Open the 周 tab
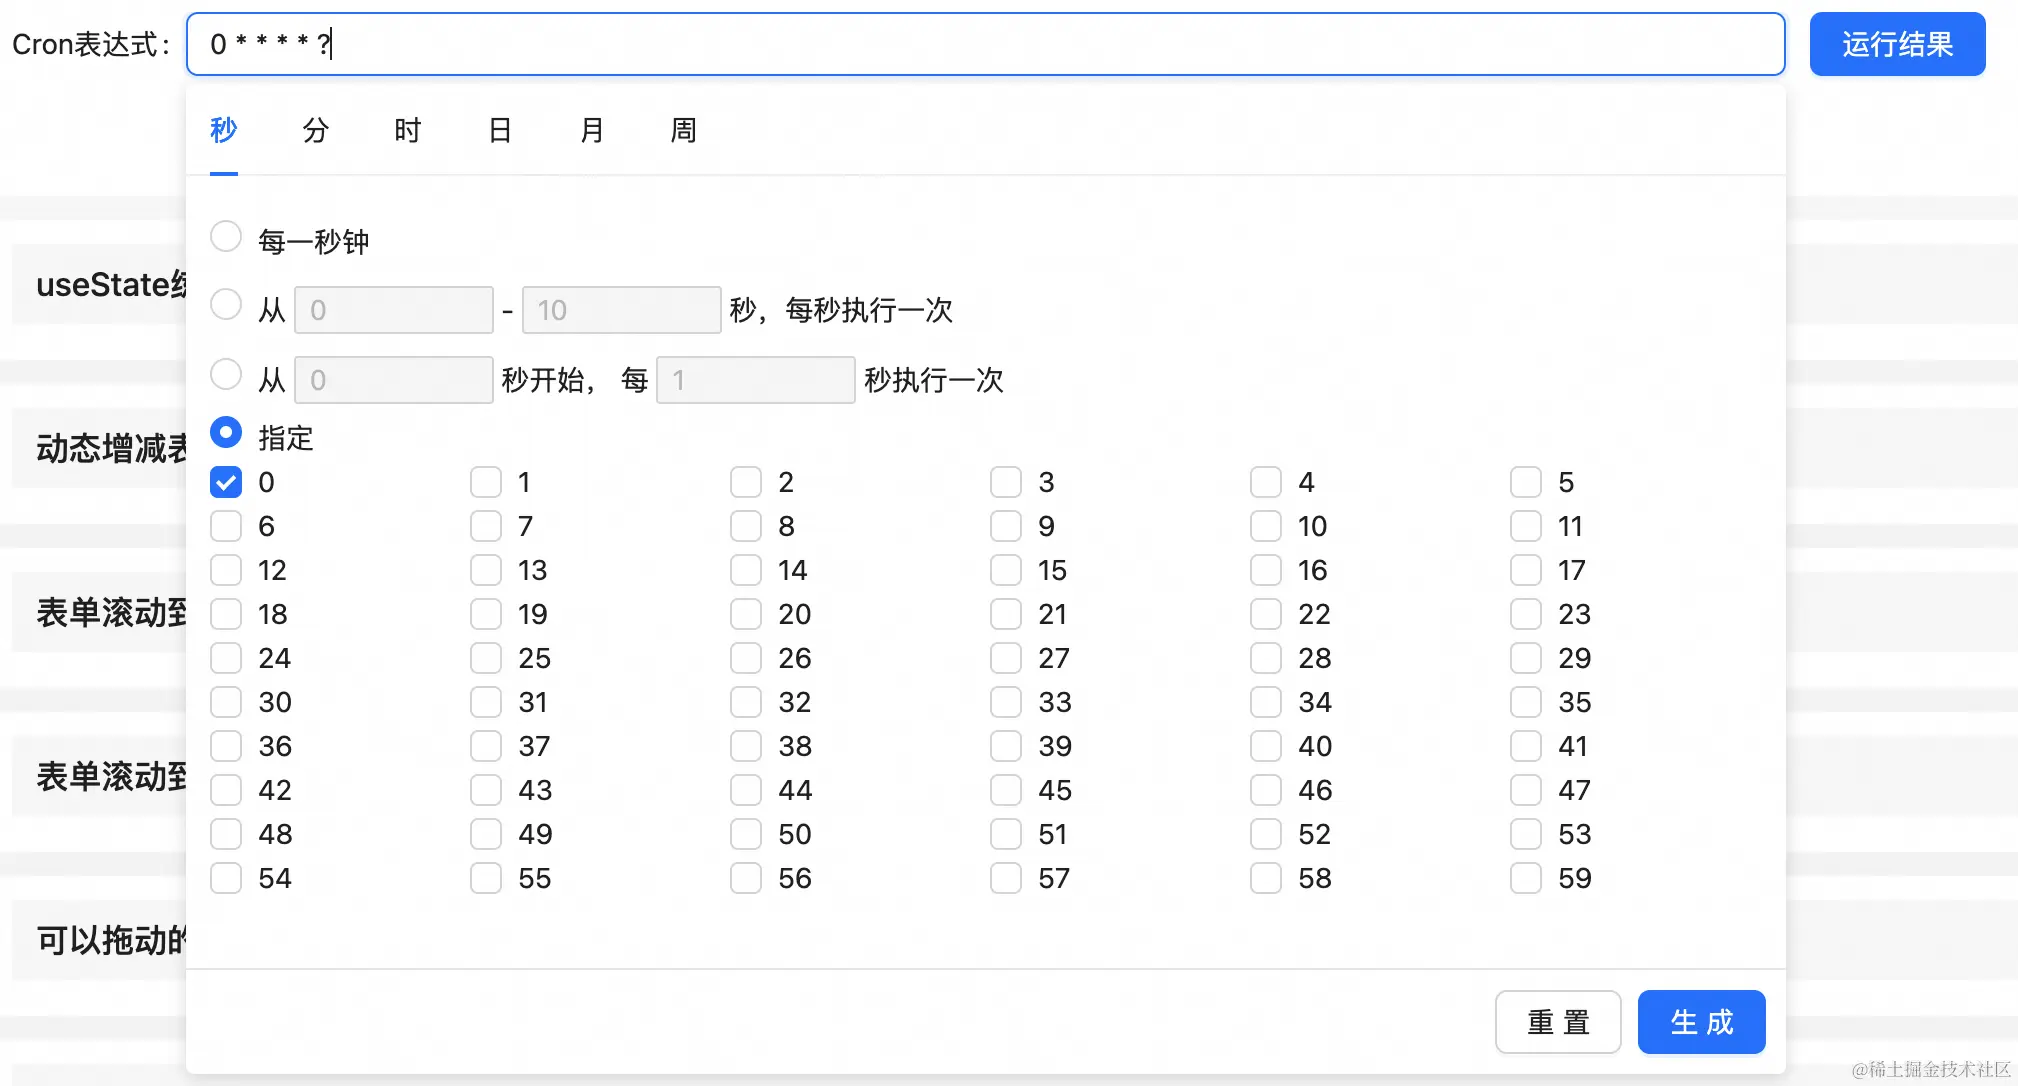This screenshot has height=1086, width=2018. pos(683,130)
